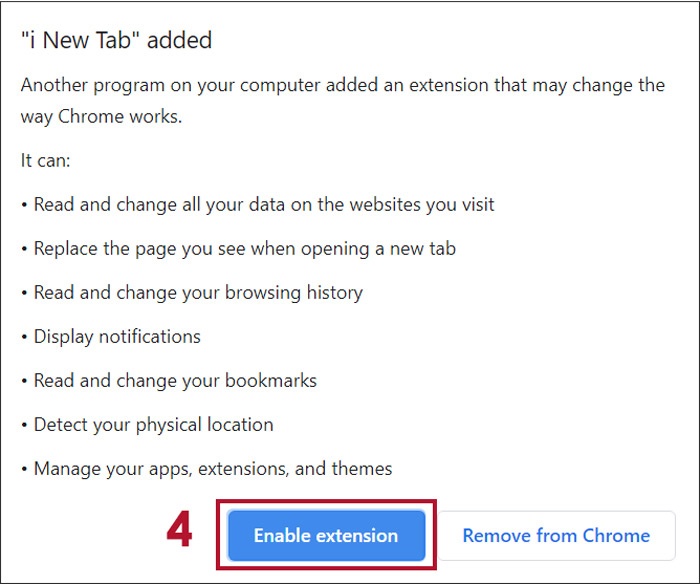Screen dimensions: 700x584
Task: Click the Enable extension button
Action: [326, 536]
